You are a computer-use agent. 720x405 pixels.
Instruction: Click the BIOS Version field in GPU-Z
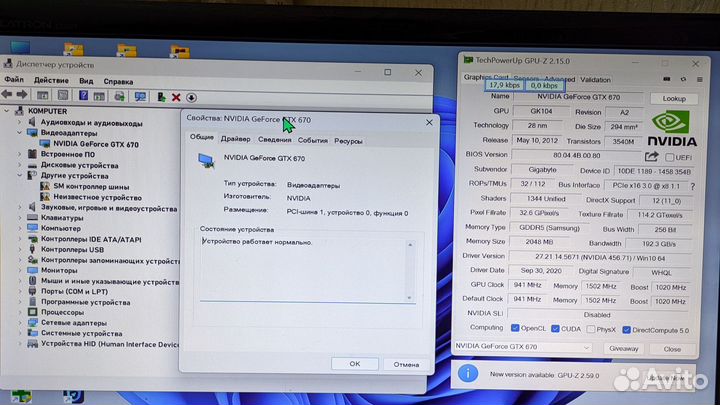(577, 156)
